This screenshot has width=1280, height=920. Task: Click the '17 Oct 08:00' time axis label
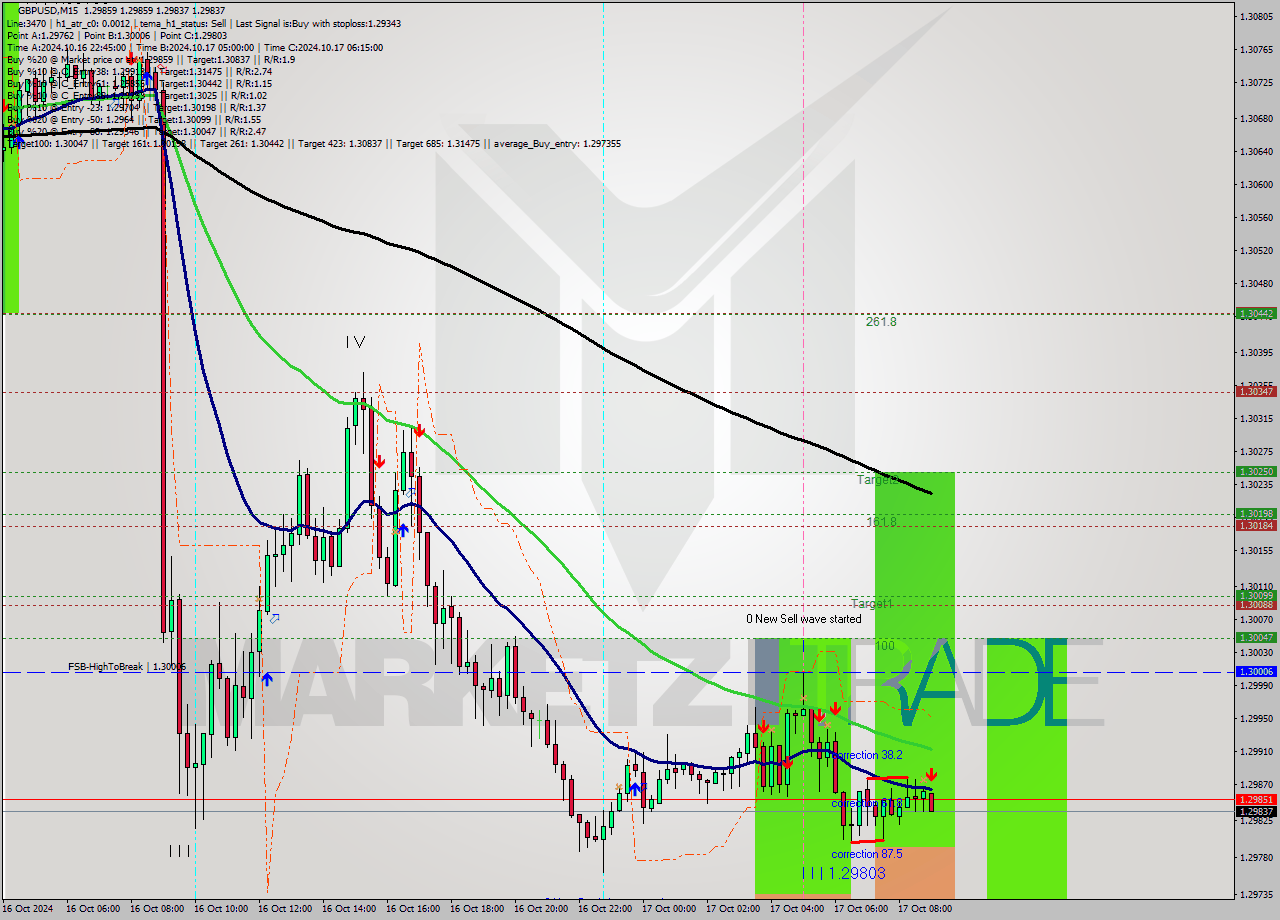click(x=925, y=909)
